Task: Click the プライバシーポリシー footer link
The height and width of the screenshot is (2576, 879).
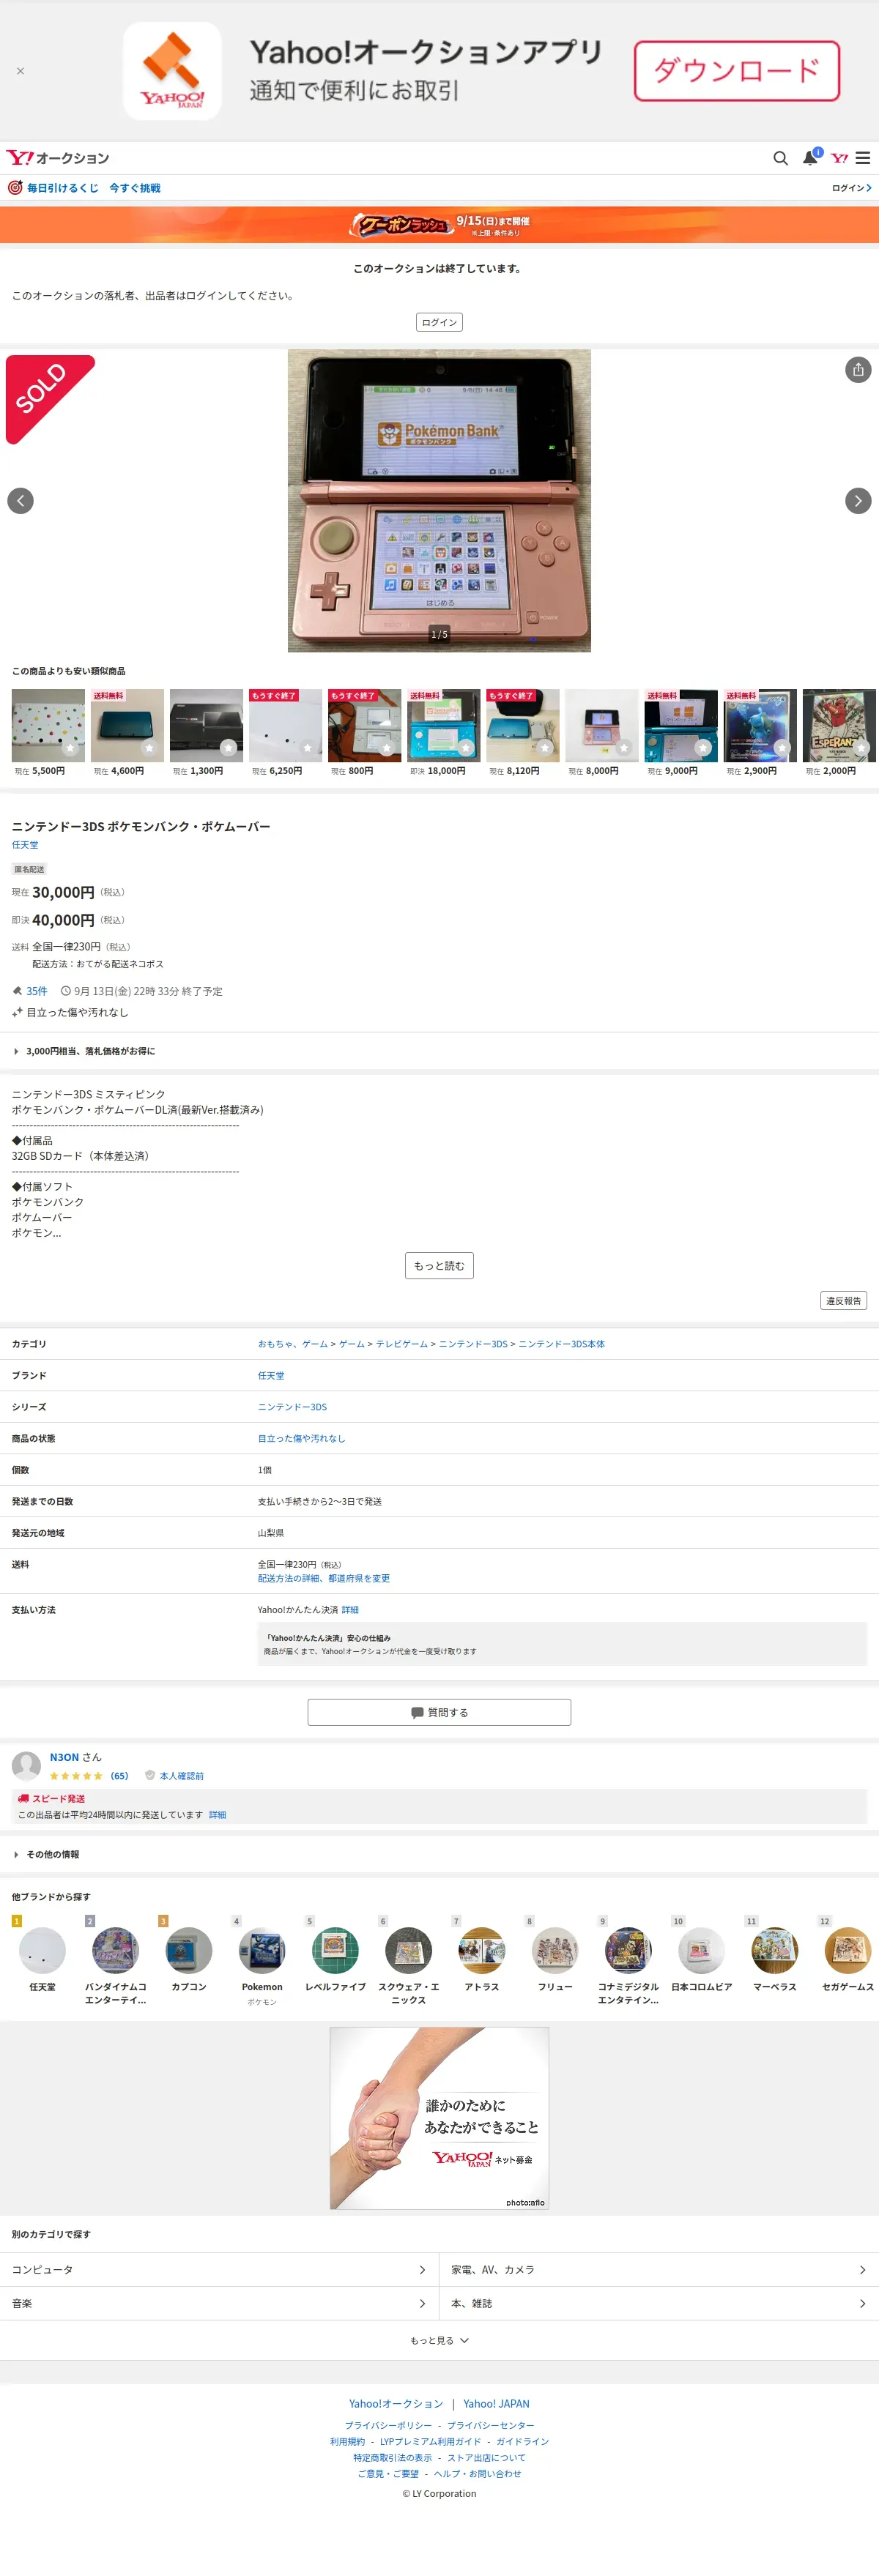Action: pyautogui.click(x=388, y=2425)
